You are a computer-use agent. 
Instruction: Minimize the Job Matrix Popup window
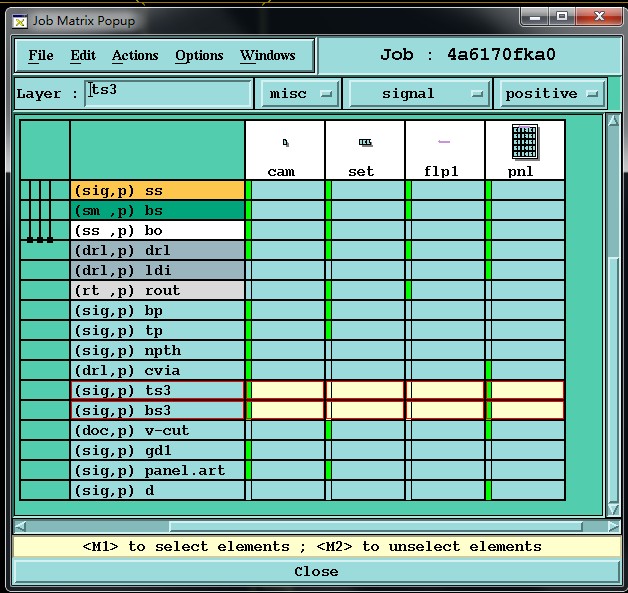click(x=535, y=17)
